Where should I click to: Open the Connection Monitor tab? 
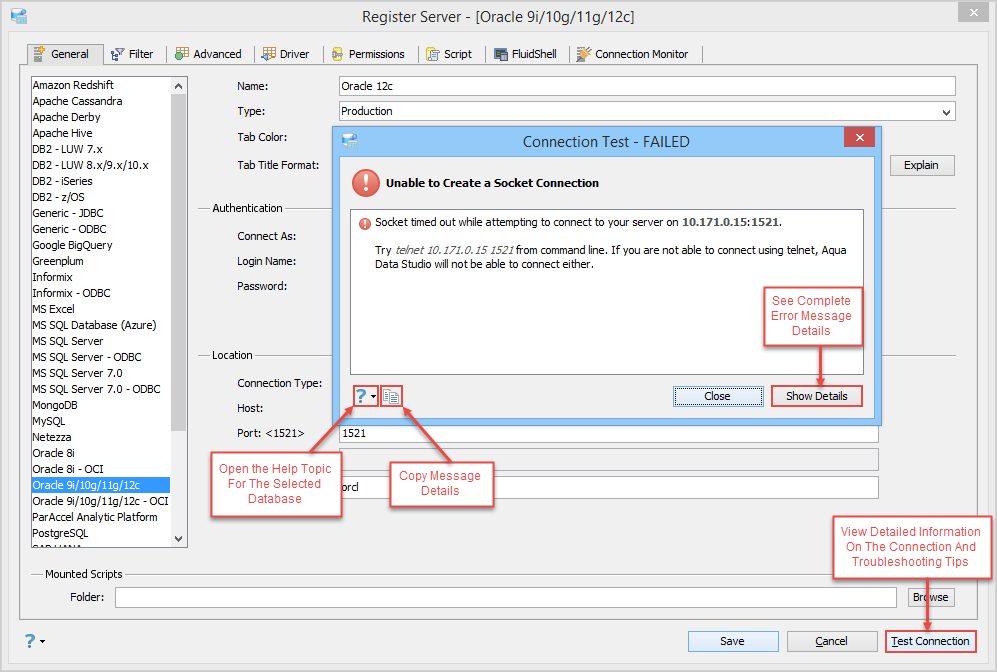(x=633, y=55)
